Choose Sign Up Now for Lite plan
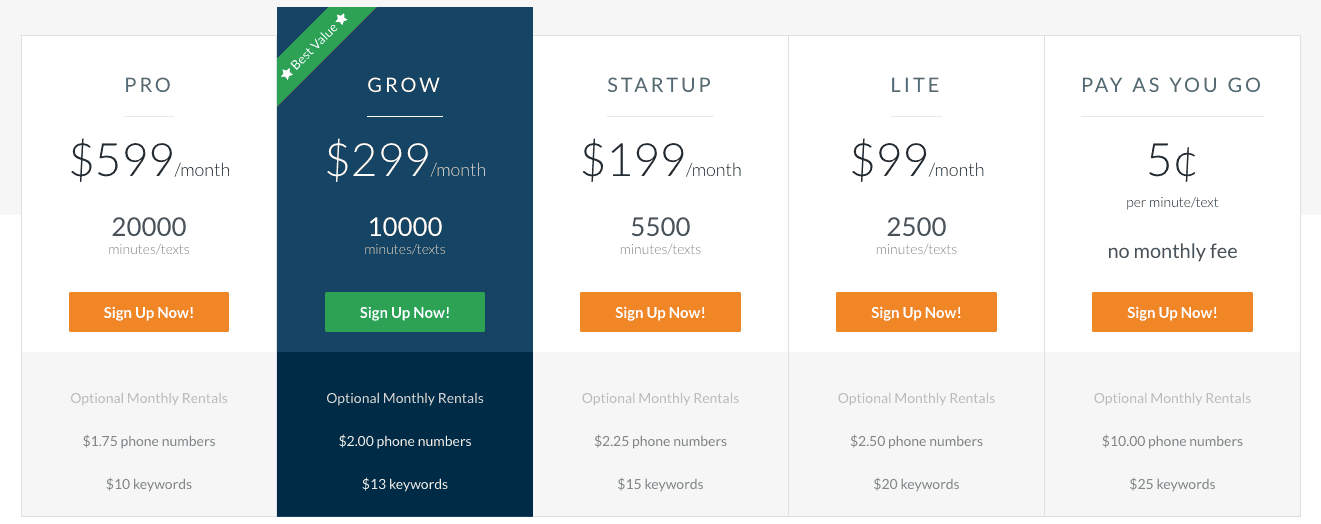The image size is (1321, 524). [x=916, y=312]
